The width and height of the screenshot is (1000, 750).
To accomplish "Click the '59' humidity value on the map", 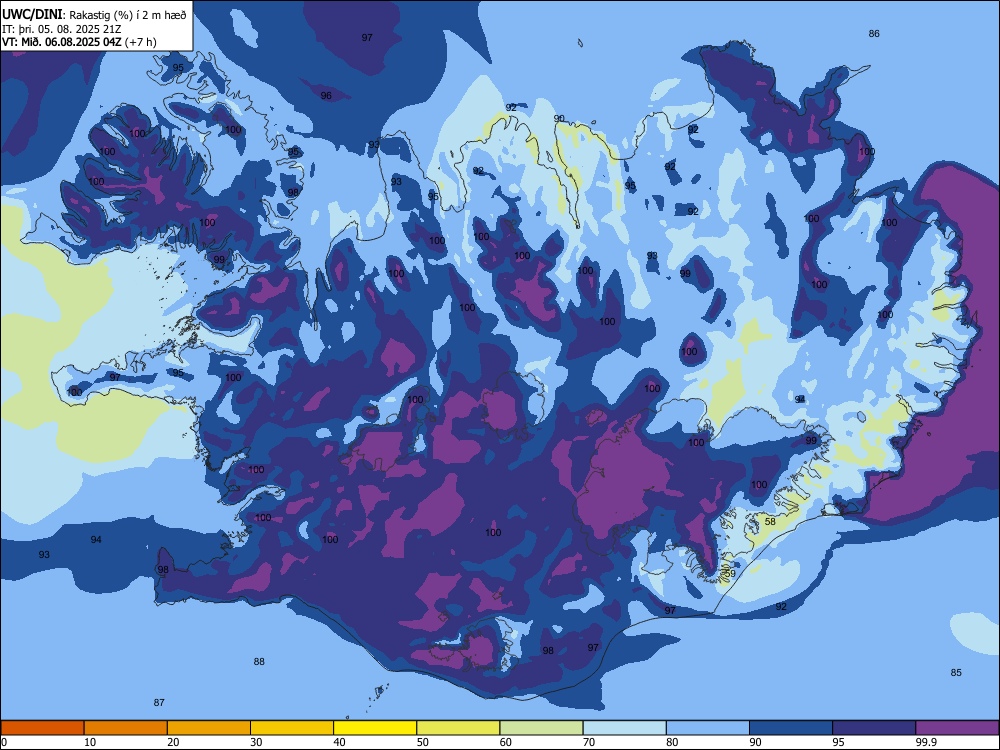I will [730, 573].
